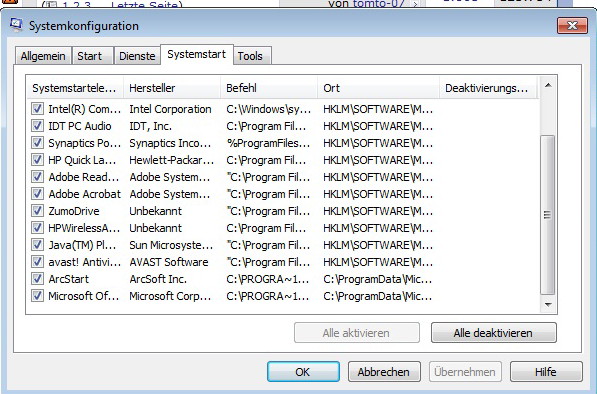This screenshot has width=597, height=394.
Task: Click the C:\PROGRA~1... command in Microsoft Of... row
Action: pos(268,296)
